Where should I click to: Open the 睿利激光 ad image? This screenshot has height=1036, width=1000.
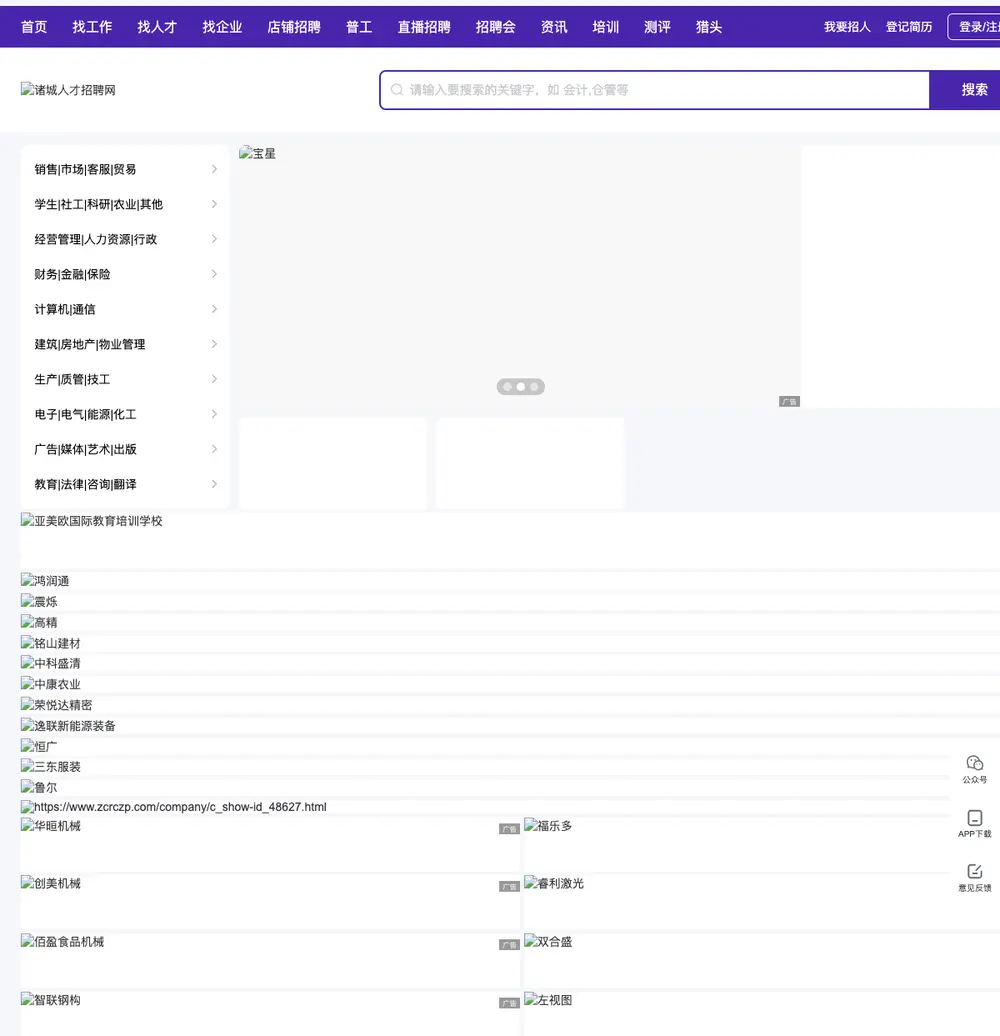[762, 903]
